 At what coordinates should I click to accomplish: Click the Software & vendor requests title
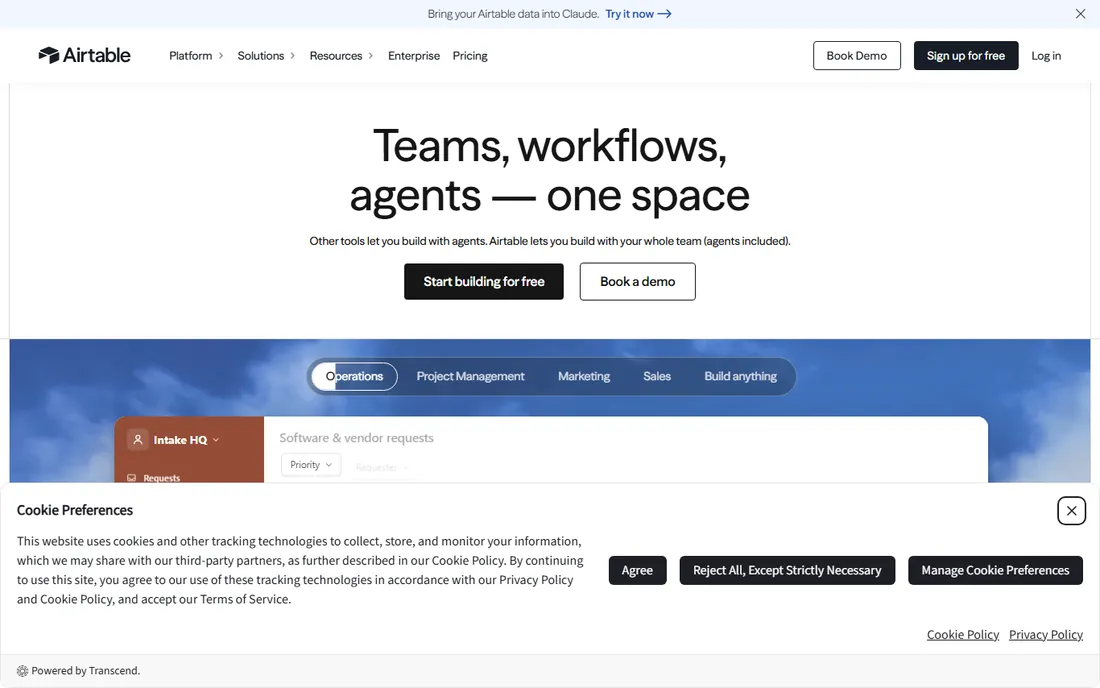tap(356, 438)
